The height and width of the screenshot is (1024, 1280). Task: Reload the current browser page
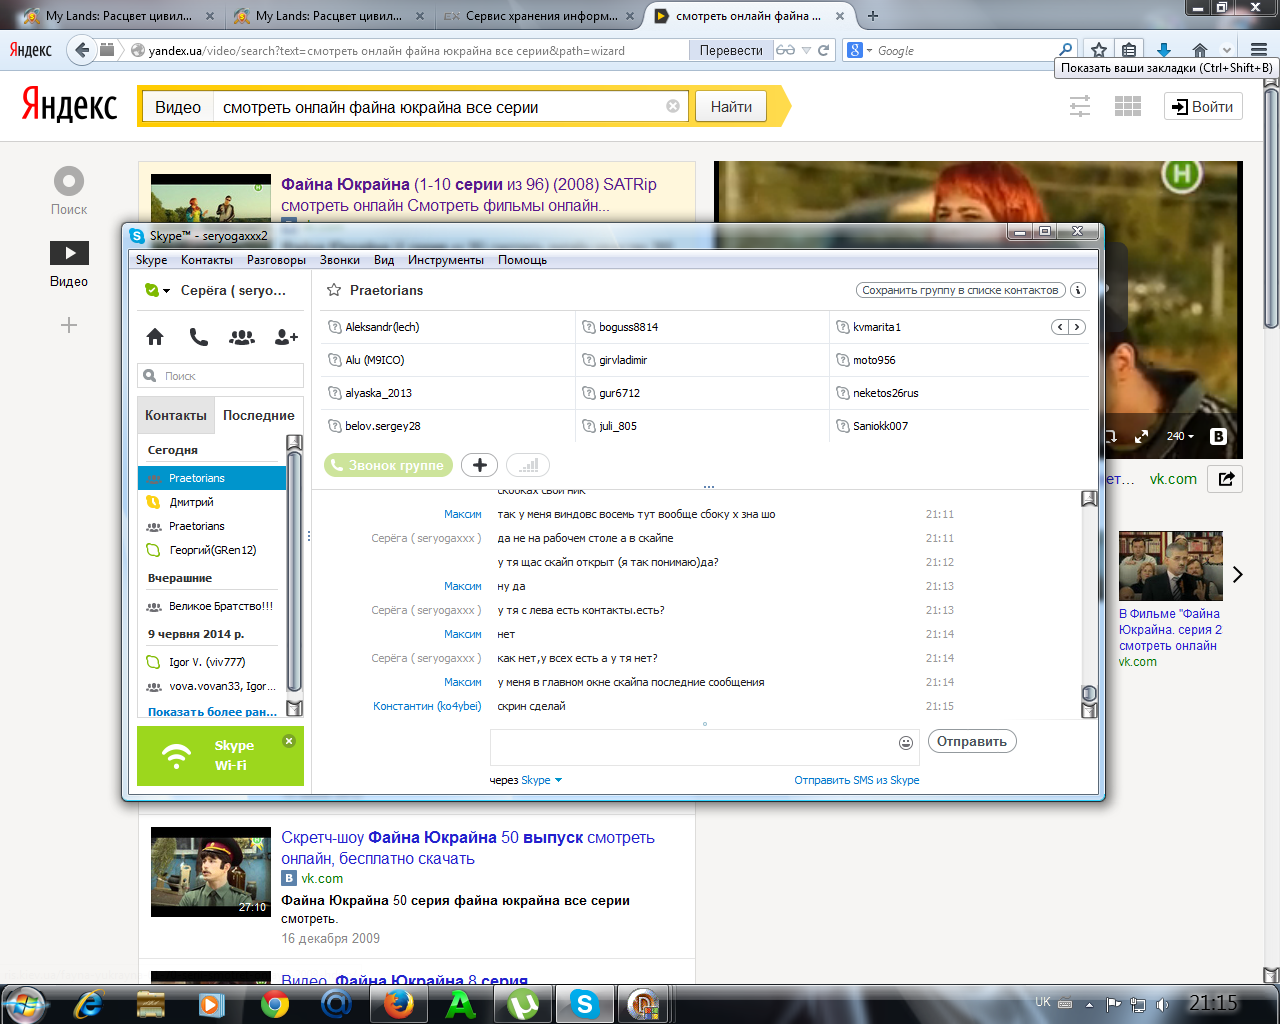824,50
